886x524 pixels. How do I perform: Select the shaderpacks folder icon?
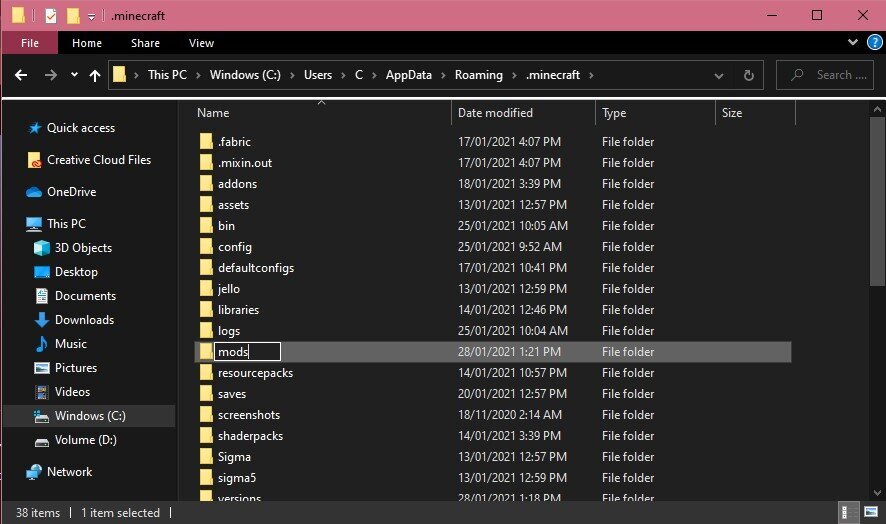coord(206,436)
